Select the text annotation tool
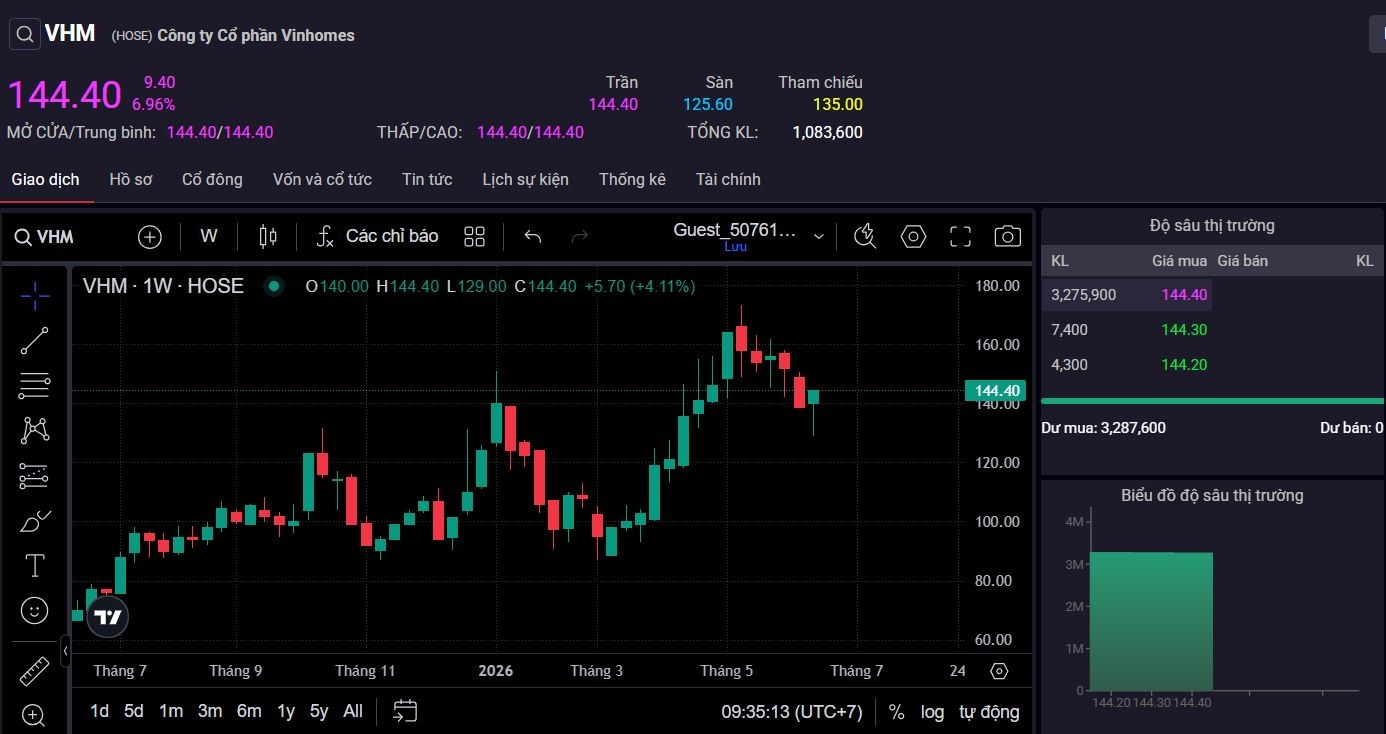1386x734 pixels. coord(34,565)
